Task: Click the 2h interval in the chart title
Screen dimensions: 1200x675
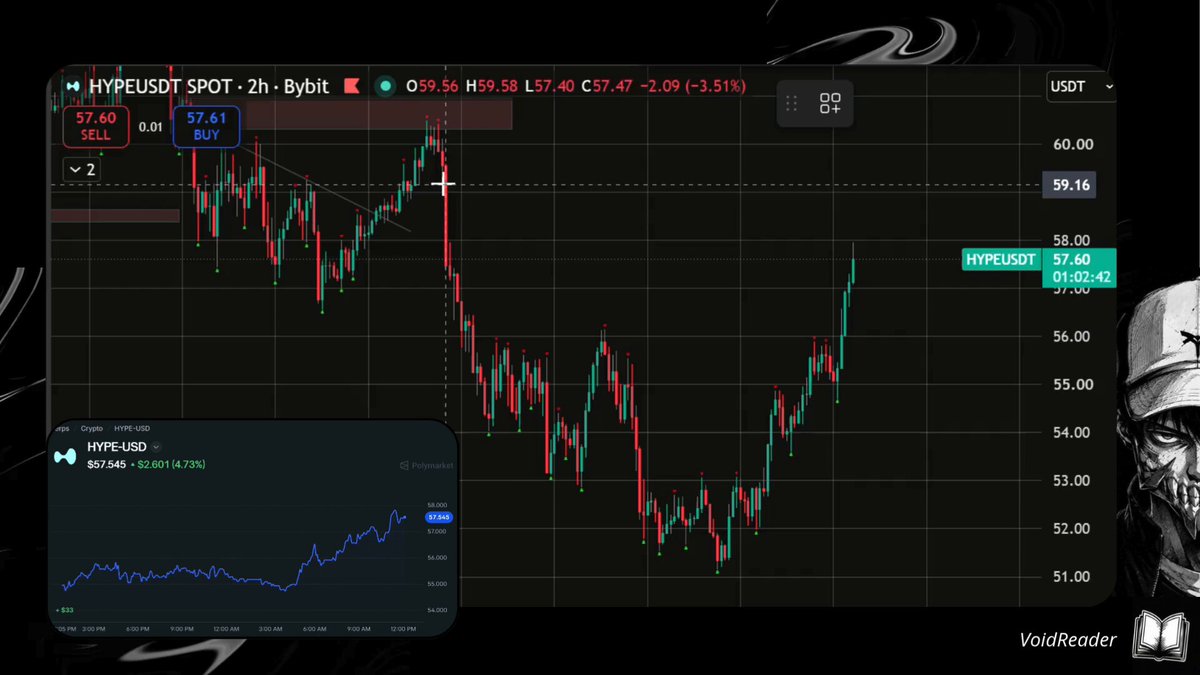Action: [x=258, y=86]
